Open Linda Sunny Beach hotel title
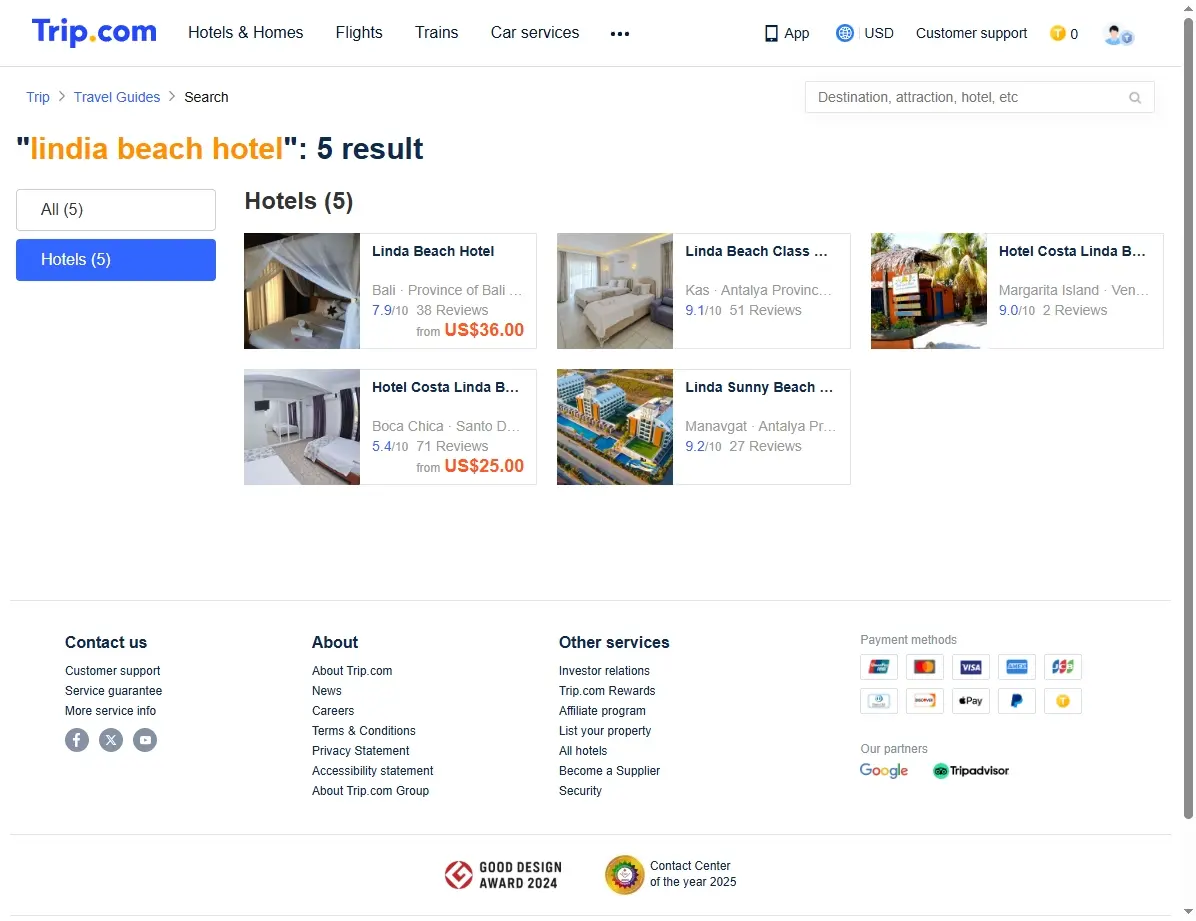Image resolution: width=1196 pixels, height=921 pixels. [758, 387]
